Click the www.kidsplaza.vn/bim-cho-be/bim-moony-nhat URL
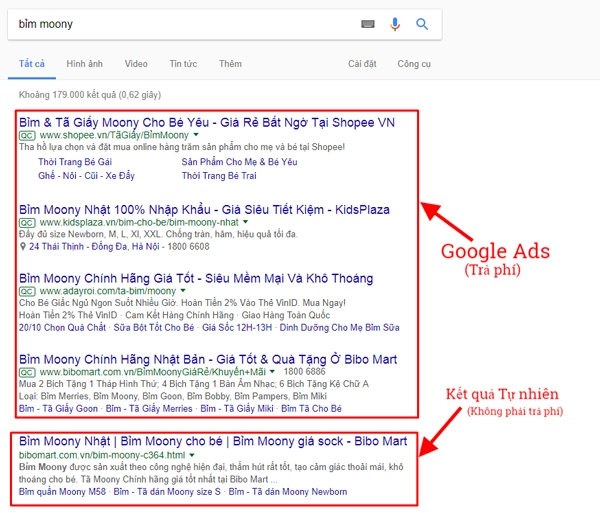The image size is (600, 513). pyautogui.click(x=139, y=223)
